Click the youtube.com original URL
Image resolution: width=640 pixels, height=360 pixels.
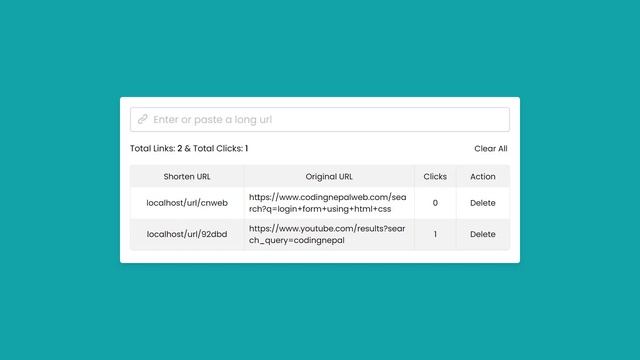click(327, 234)
